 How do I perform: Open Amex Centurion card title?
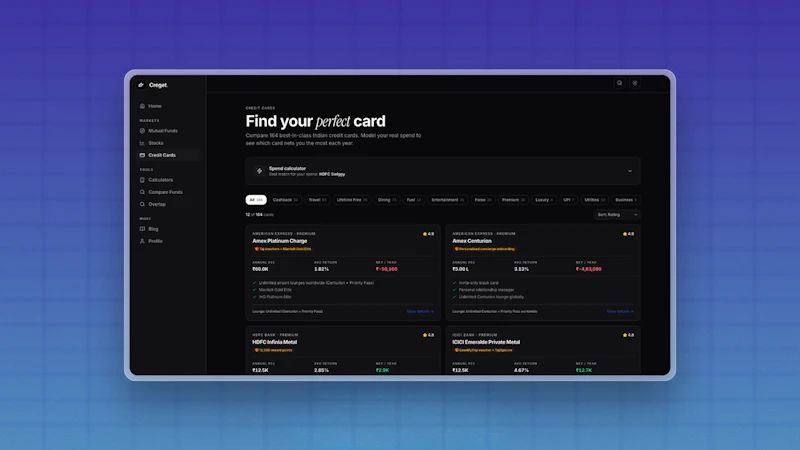click(472, 241)
